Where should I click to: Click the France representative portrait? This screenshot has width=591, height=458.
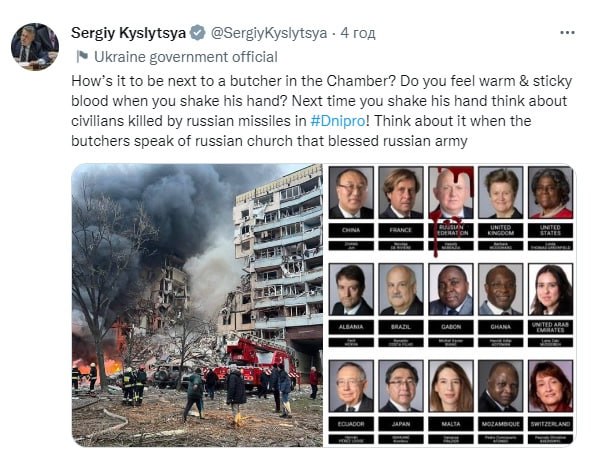pos(401,193)
